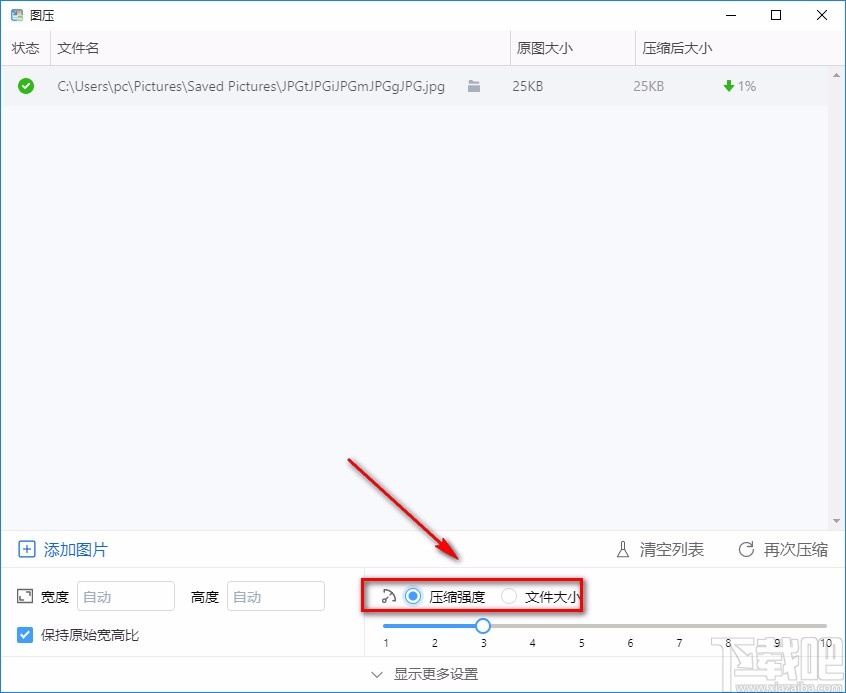Click the 压缩后大小 column header
The height and width of the screenshot is (693, 846).
[x=675, y=47]
